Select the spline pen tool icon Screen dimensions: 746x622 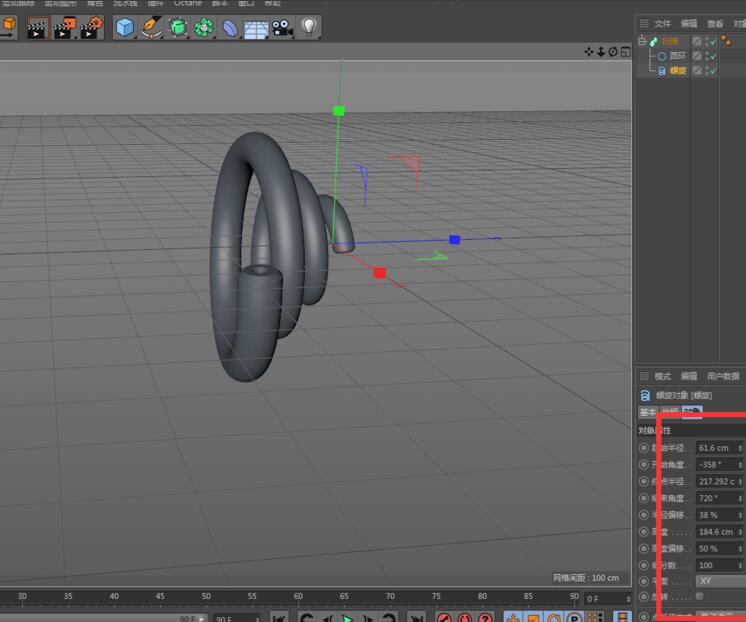pyautogui.click(x=151, y=28)
